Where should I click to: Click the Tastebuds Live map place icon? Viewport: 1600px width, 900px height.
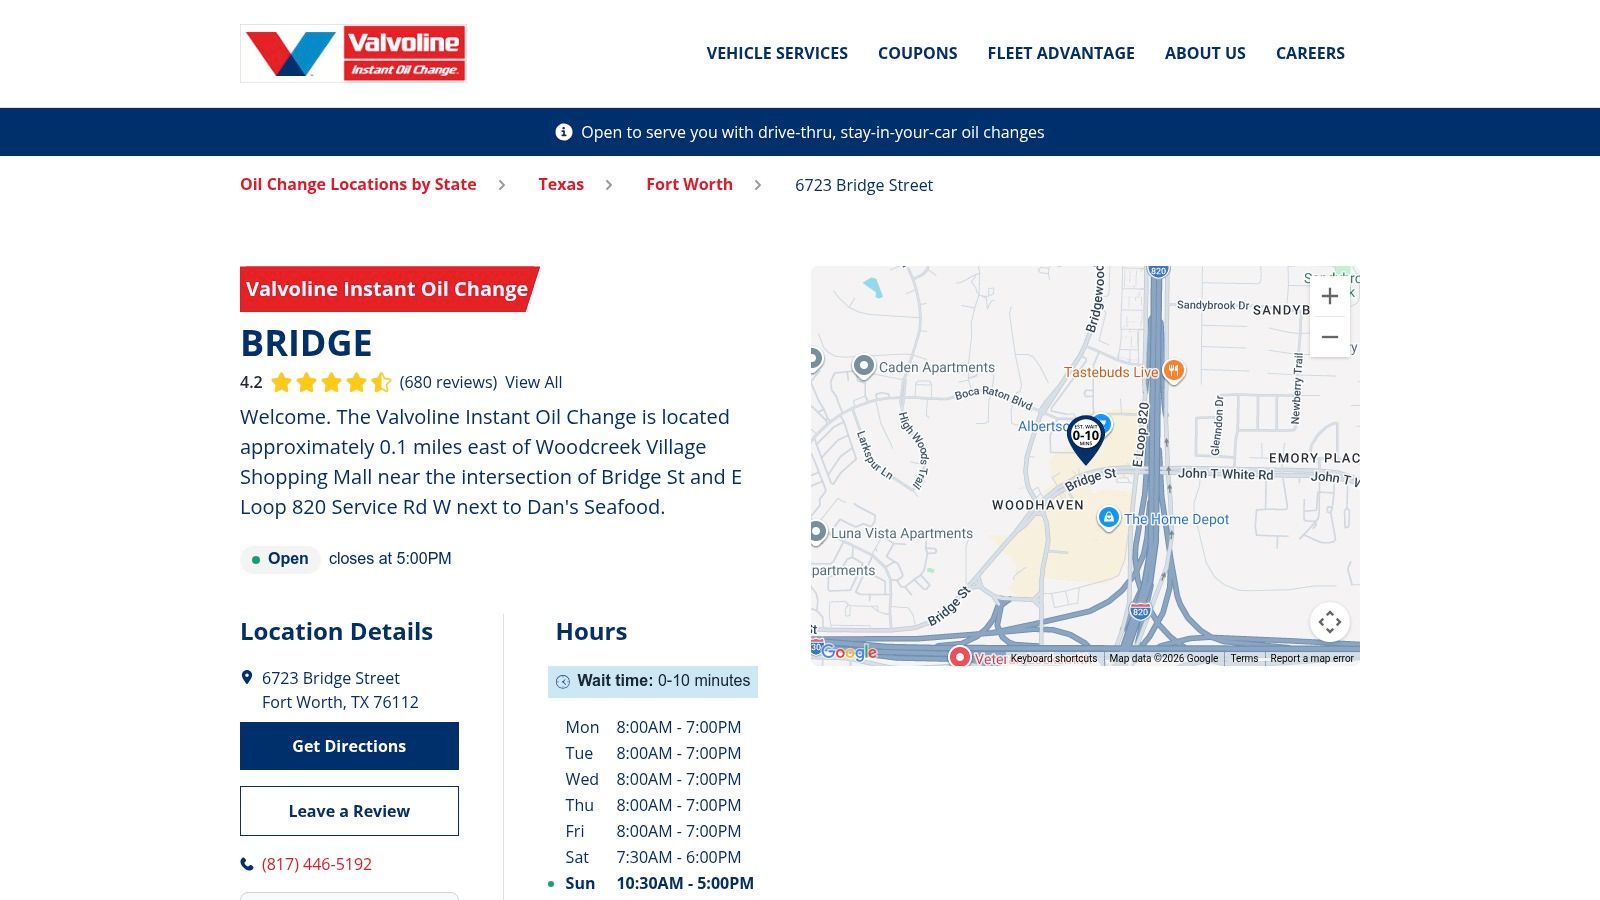[1174, 371]
